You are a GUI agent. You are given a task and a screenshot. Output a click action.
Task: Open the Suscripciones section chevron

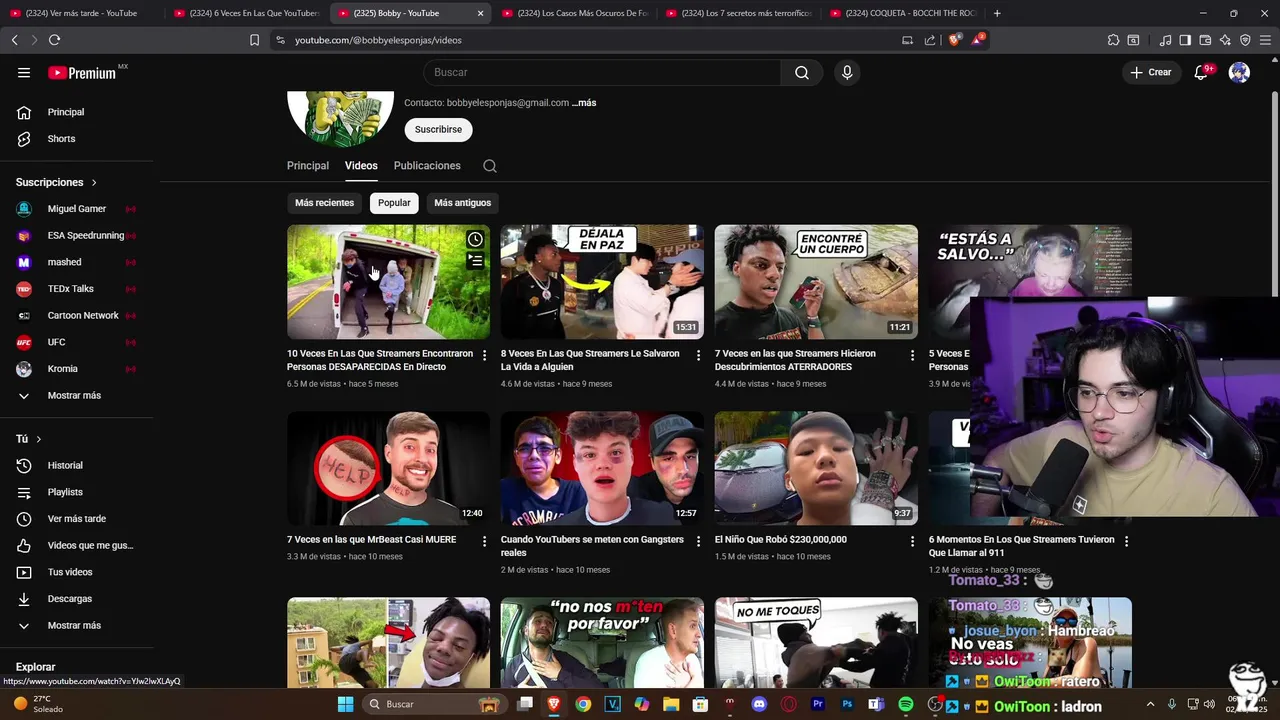point(94,183)
